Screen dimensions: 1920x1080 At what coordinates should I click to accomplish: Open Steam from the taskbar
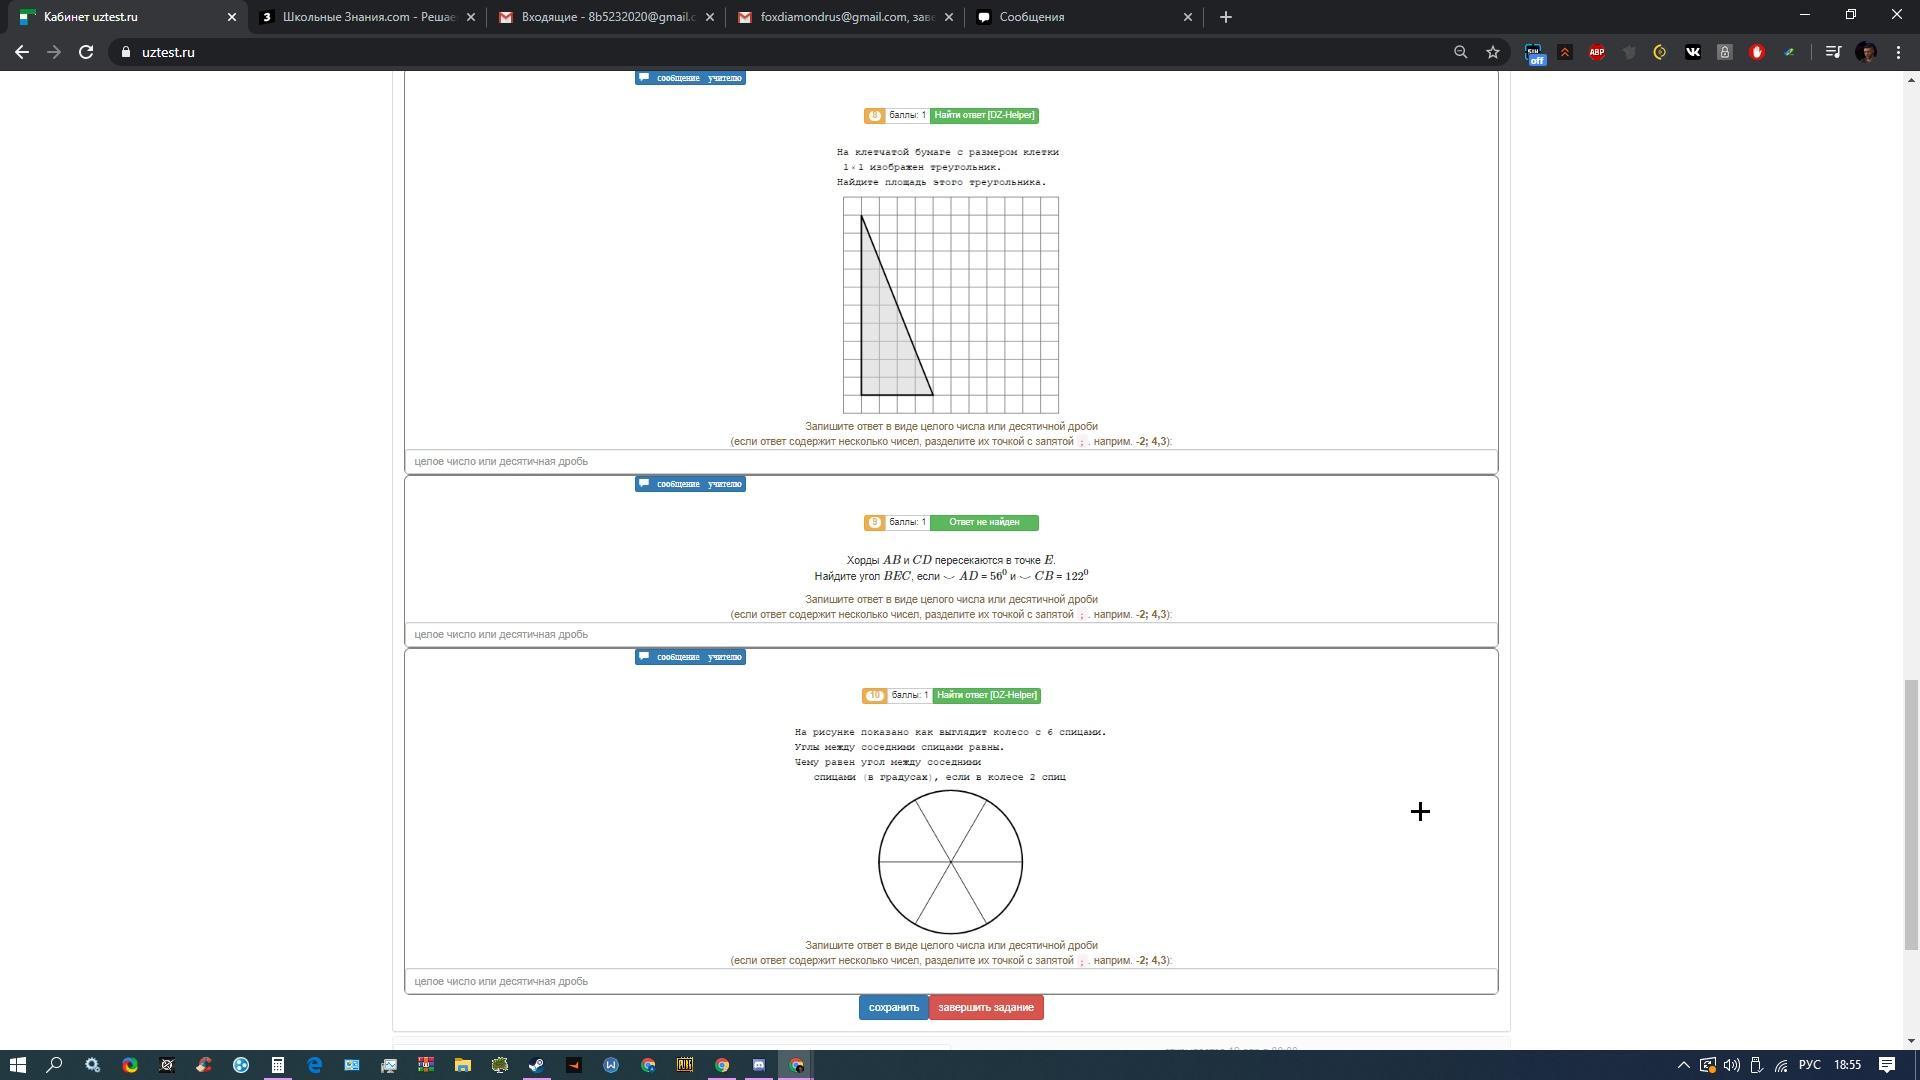pyautogui.click(x=537, y=1065)
